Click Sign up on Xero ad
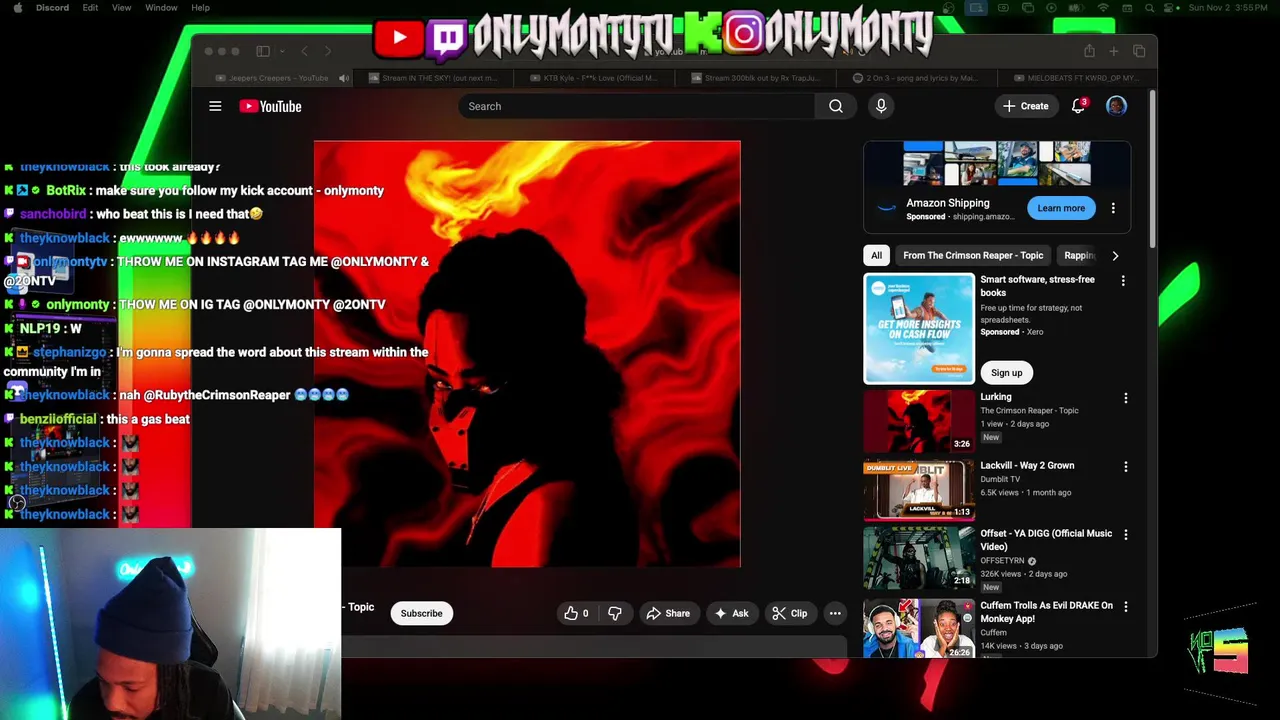The image size is (1280, 720). click(1006, 373)
